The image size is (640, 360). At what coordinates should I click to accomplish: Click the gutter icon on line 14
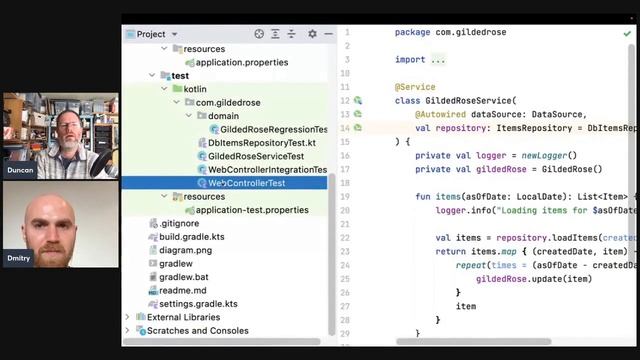[x=358, y=128]
